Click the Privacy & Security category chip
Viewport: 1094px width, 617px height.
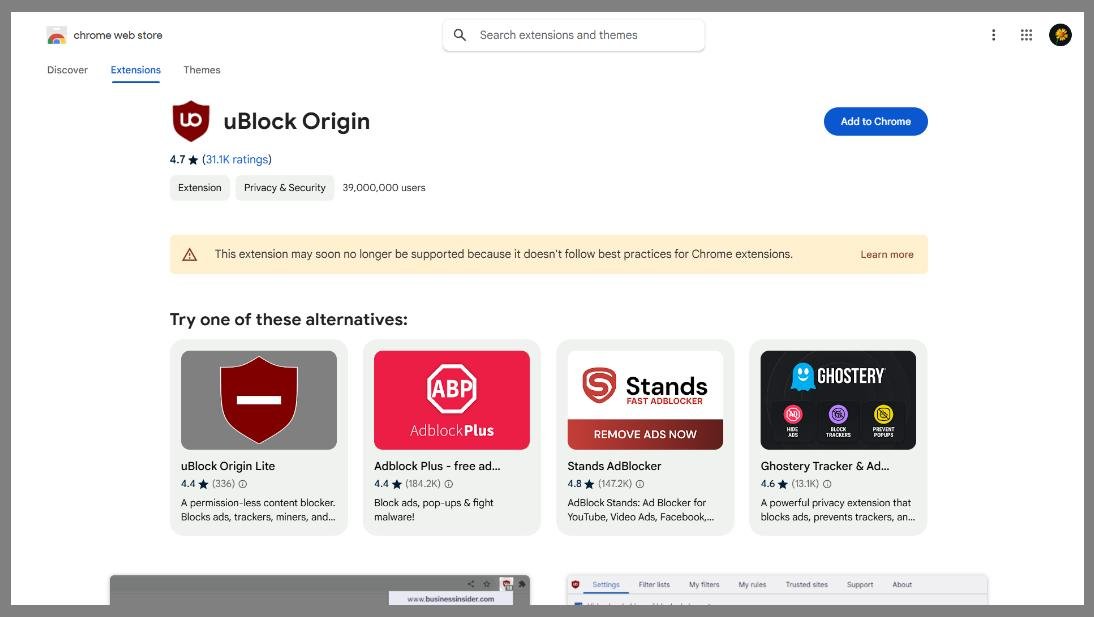click(x=285, y=188)
